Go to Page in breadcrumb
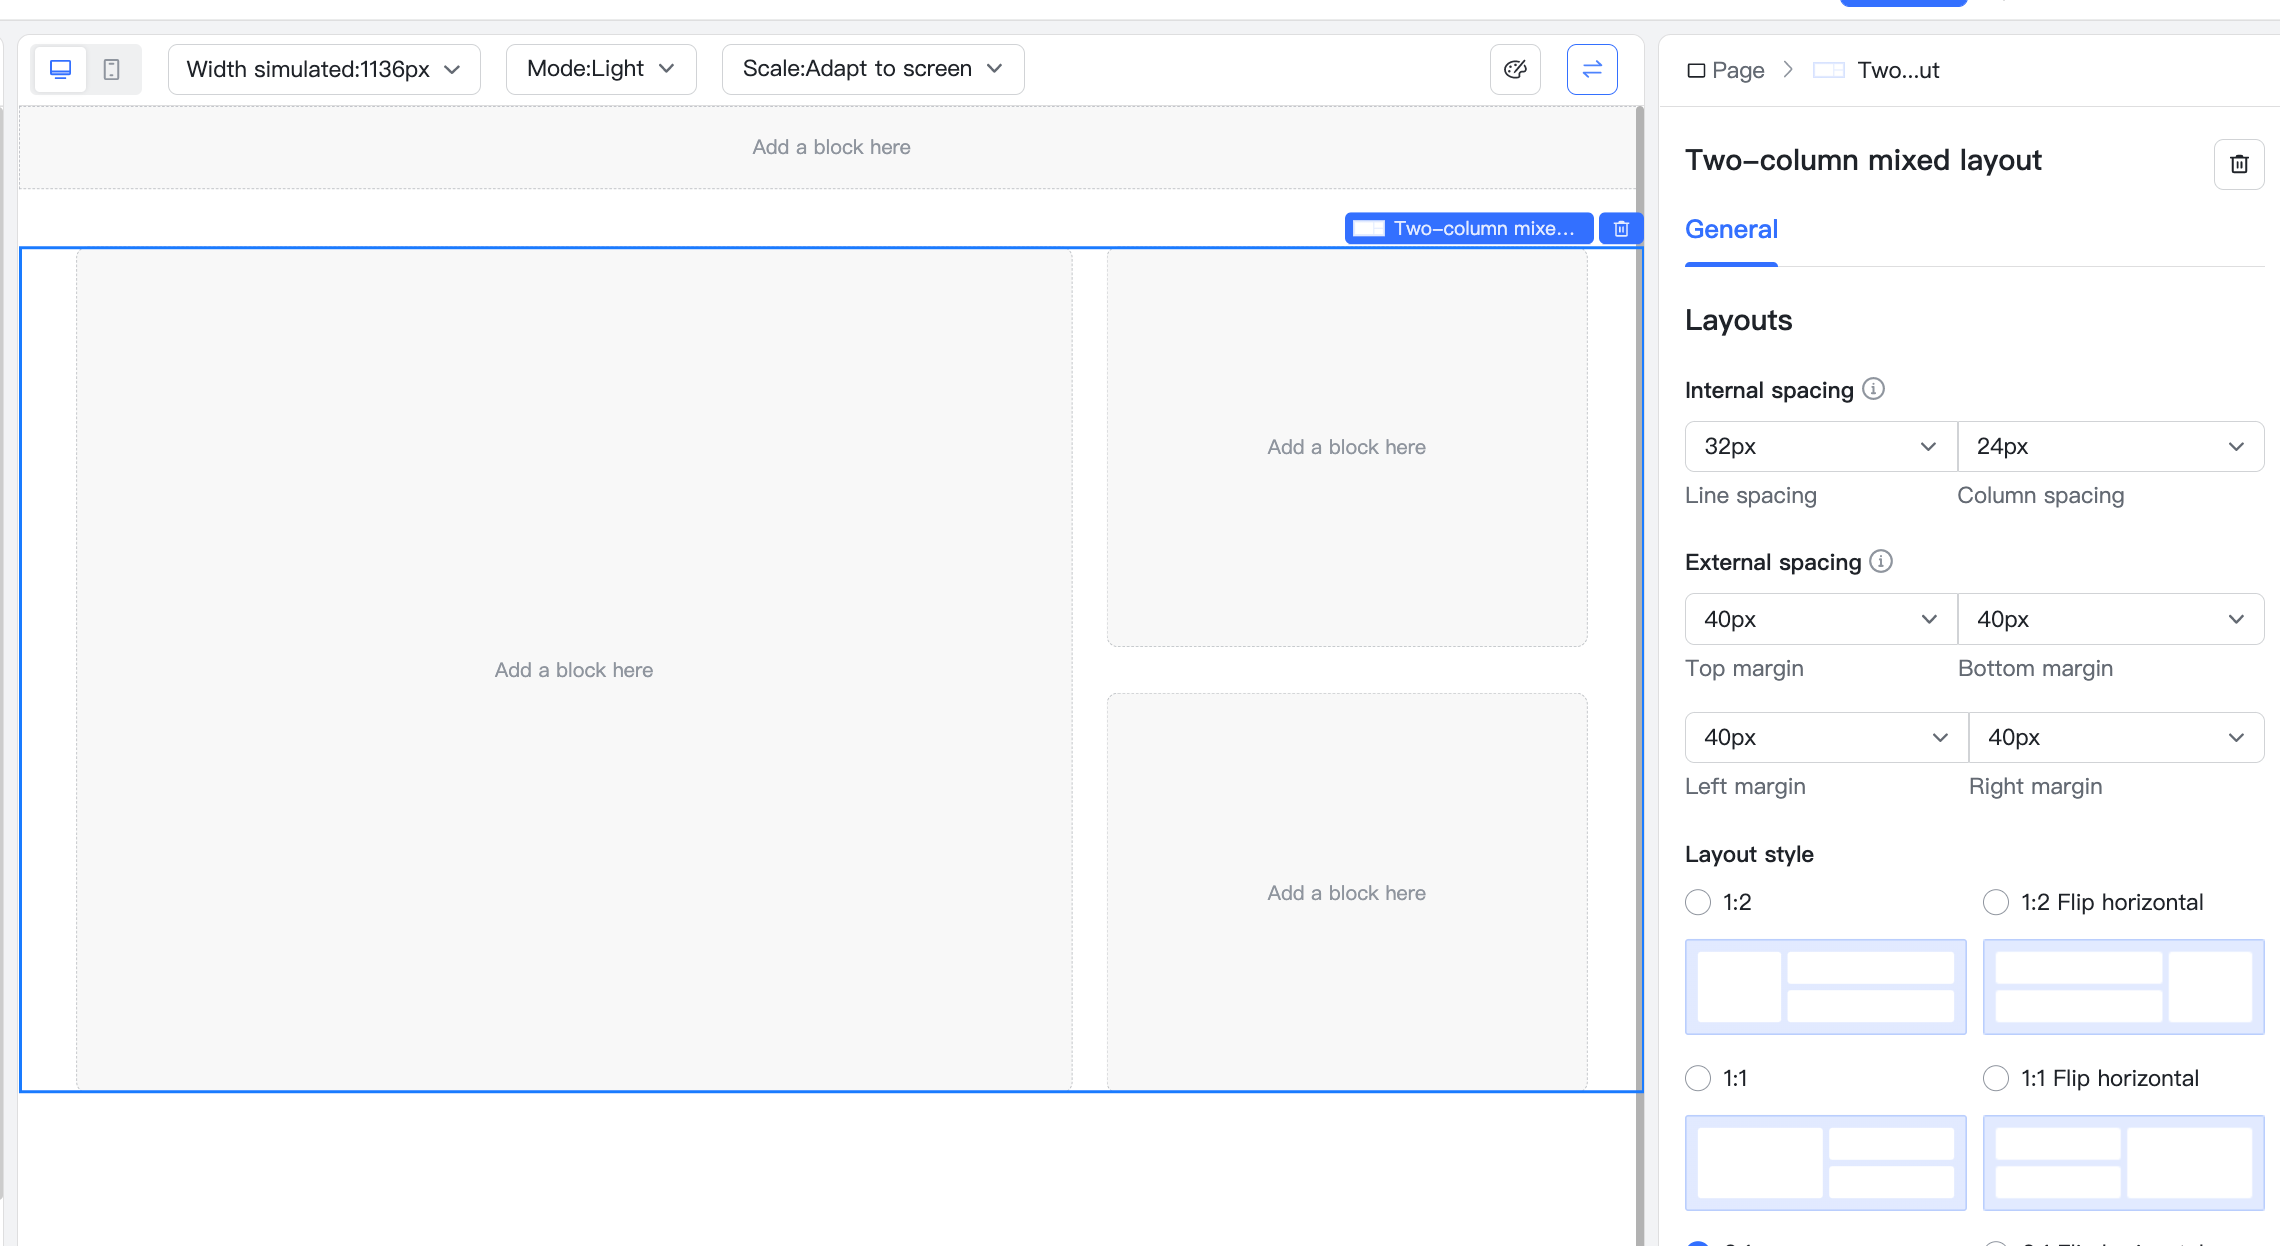The width and height of the screenshot is (2280, 1246). [x=1726, y=70]
